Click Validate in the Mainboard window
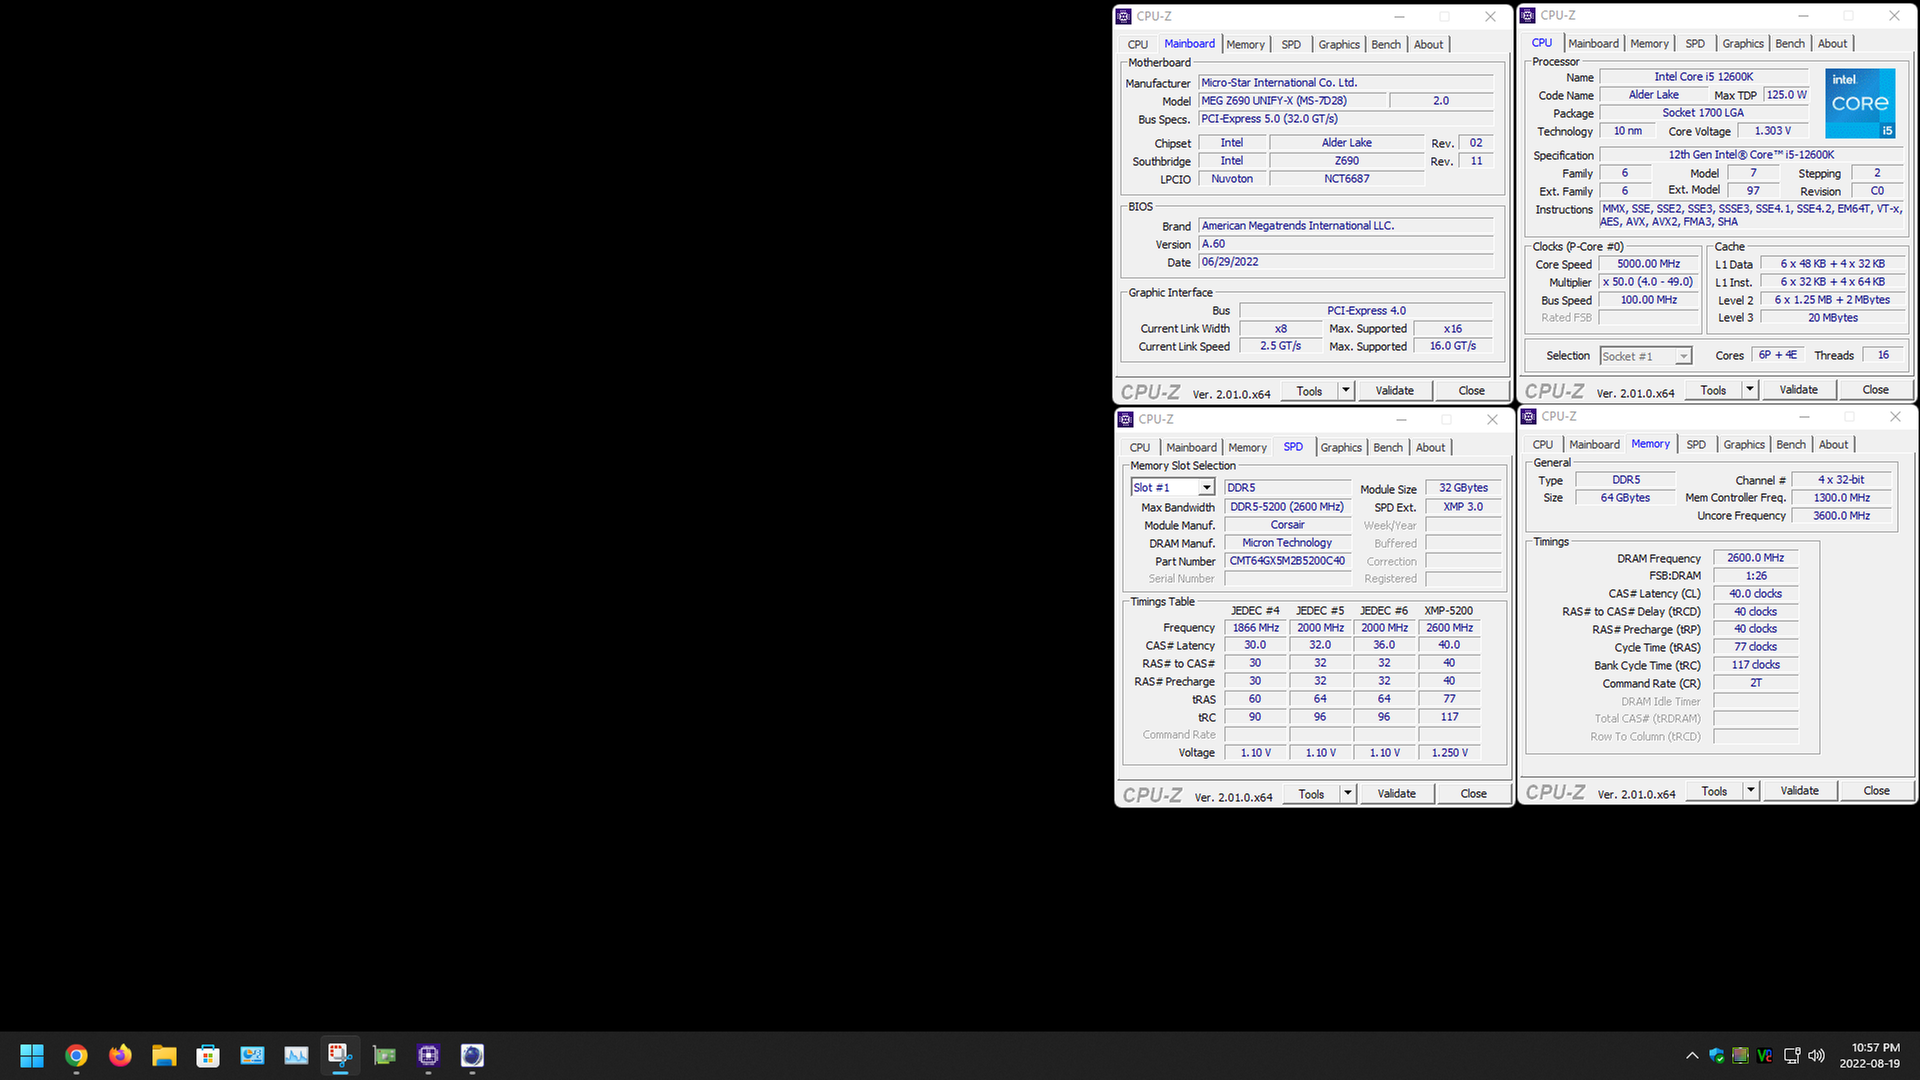The width and height of the screenshot is (1920, 1080). 1394,390
